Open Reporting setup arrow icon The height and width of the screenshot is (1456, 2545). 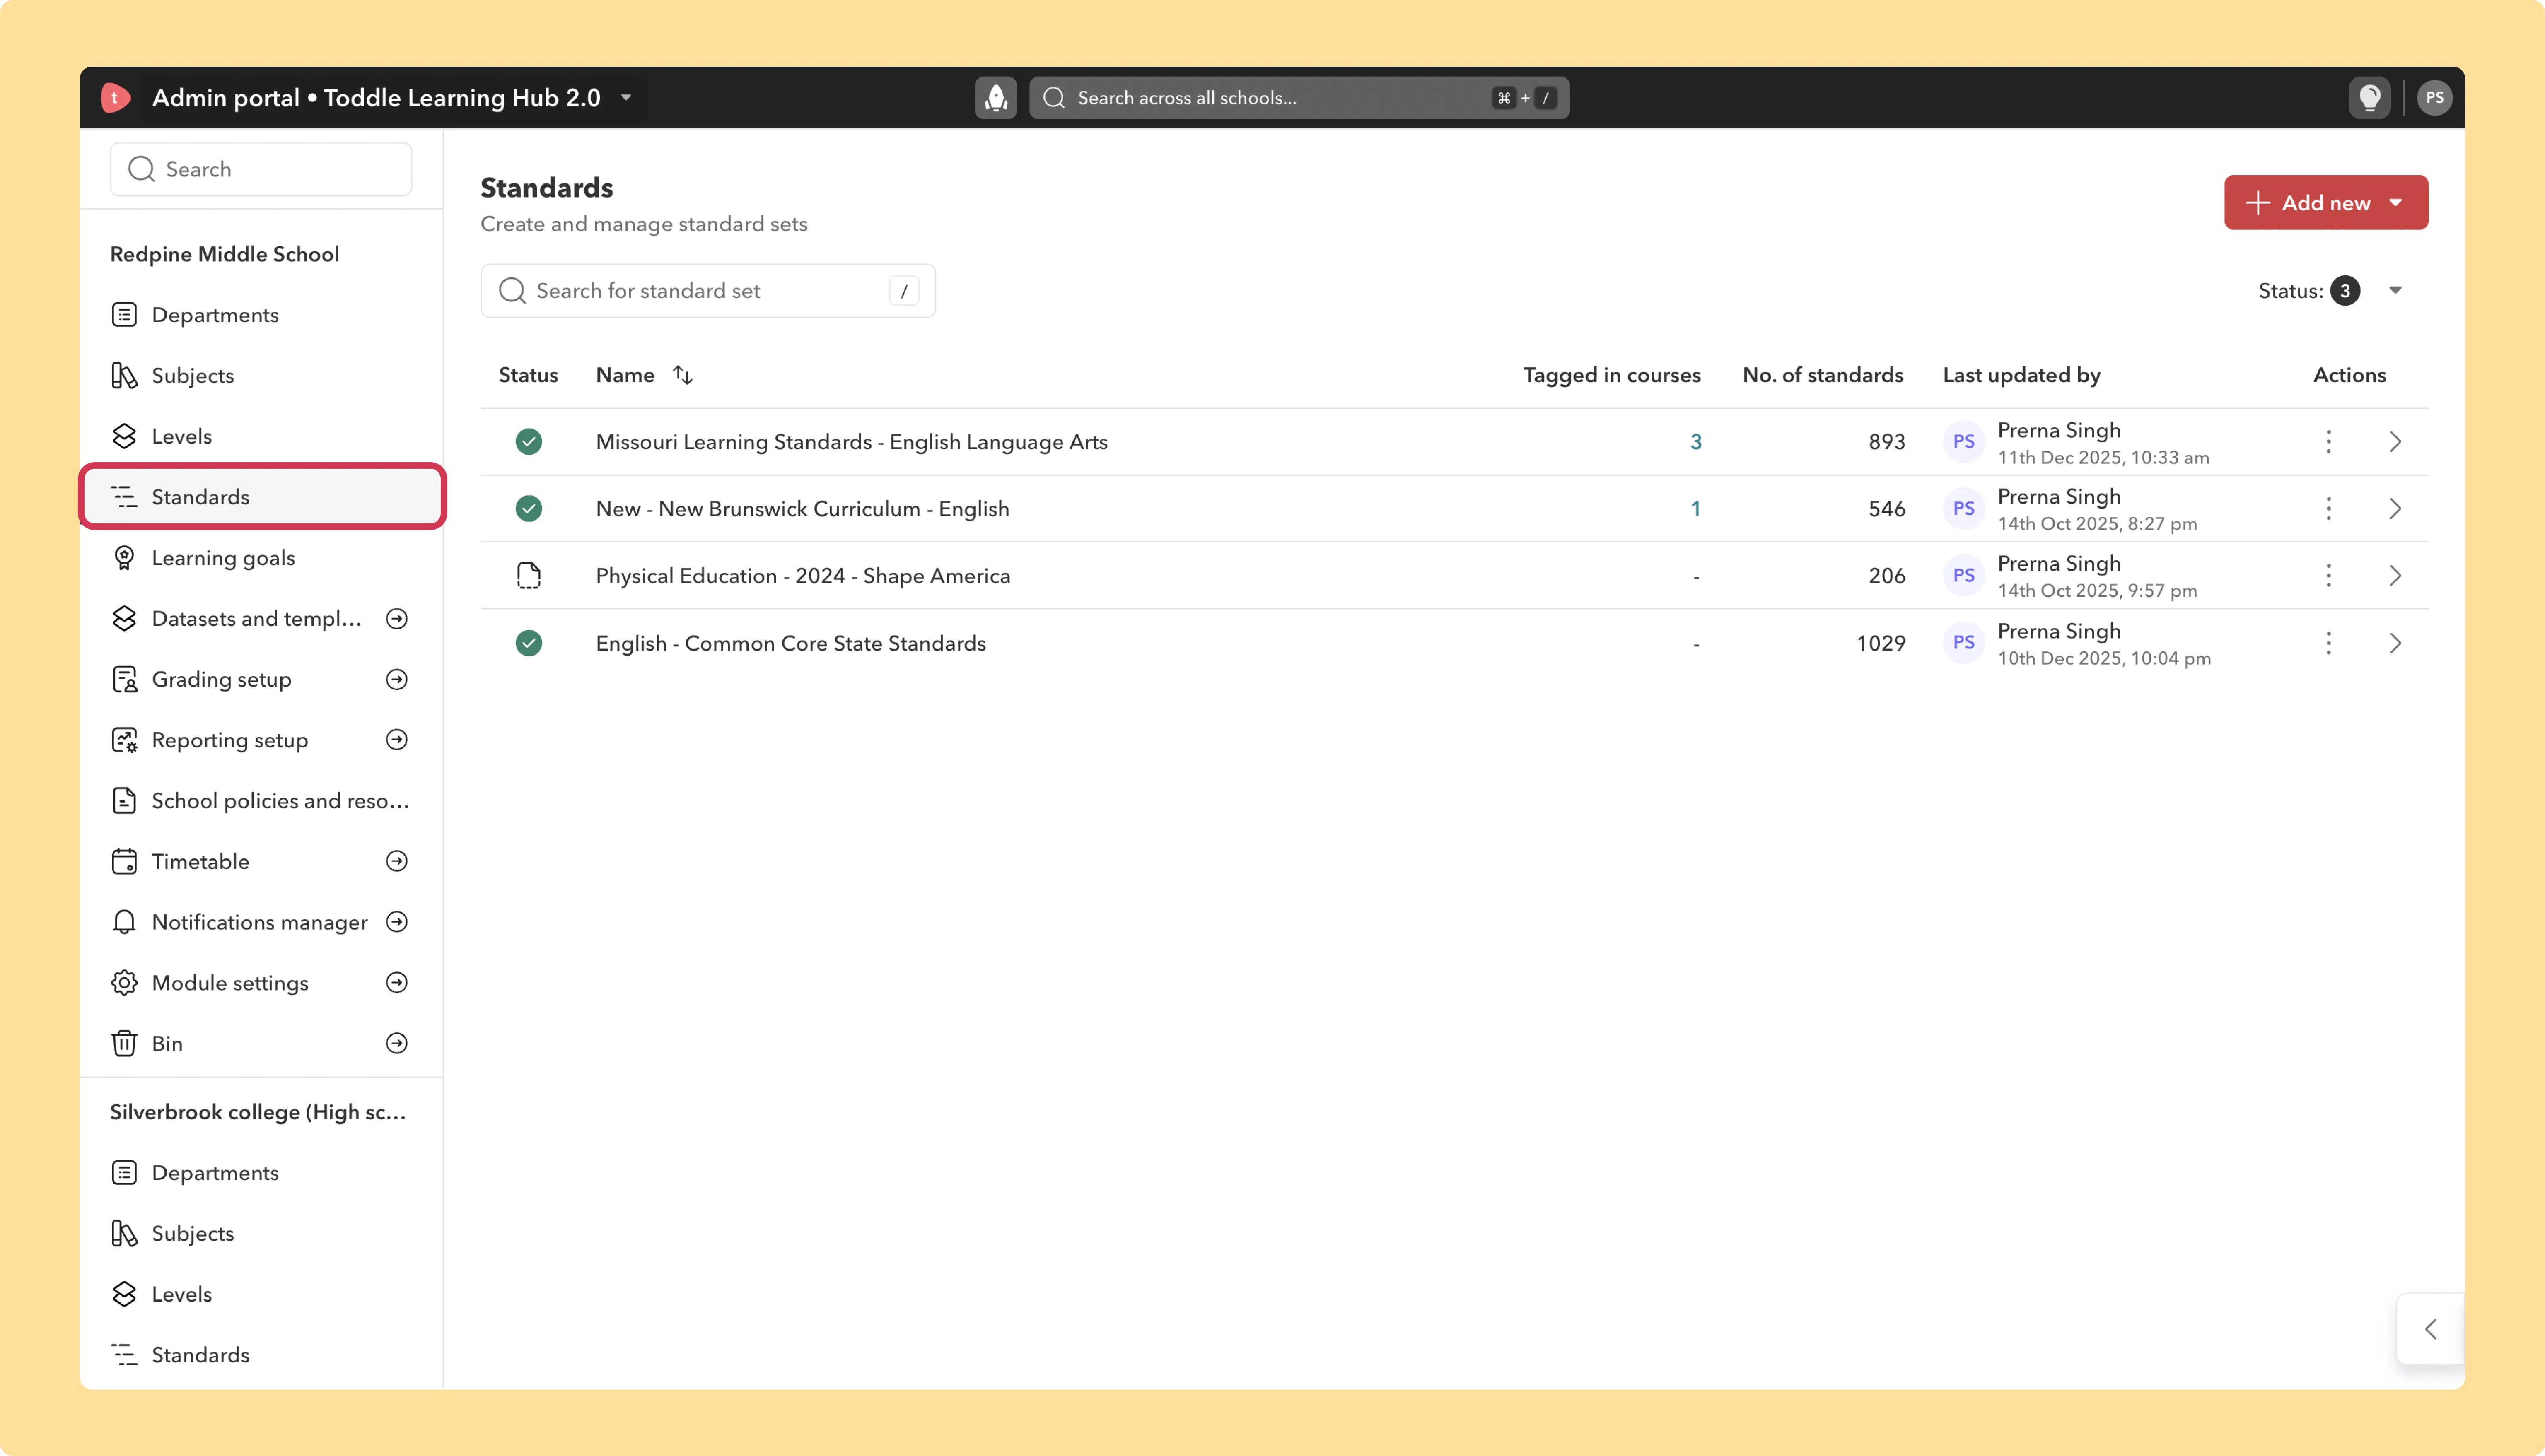point(397,740)
